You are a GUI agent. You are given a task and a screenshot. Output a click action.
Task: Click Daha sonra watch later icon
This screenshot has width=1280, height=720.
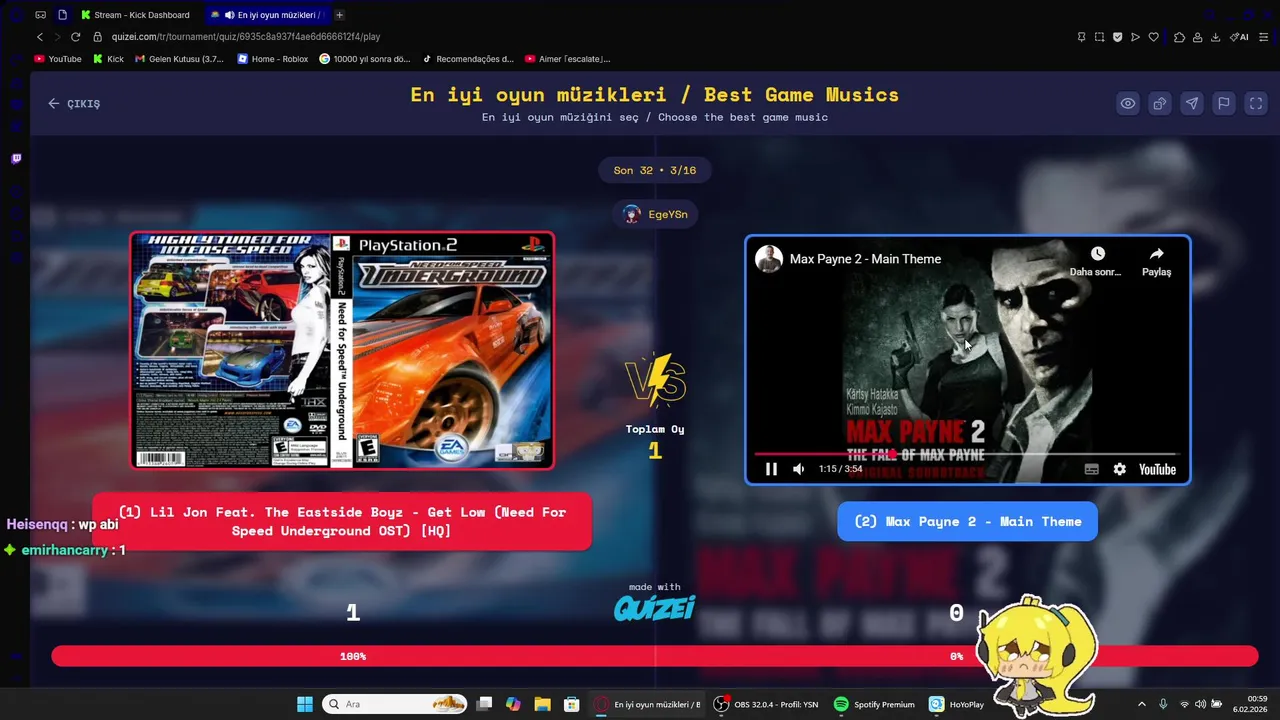pyautogui.click(x=1097, y=261)
